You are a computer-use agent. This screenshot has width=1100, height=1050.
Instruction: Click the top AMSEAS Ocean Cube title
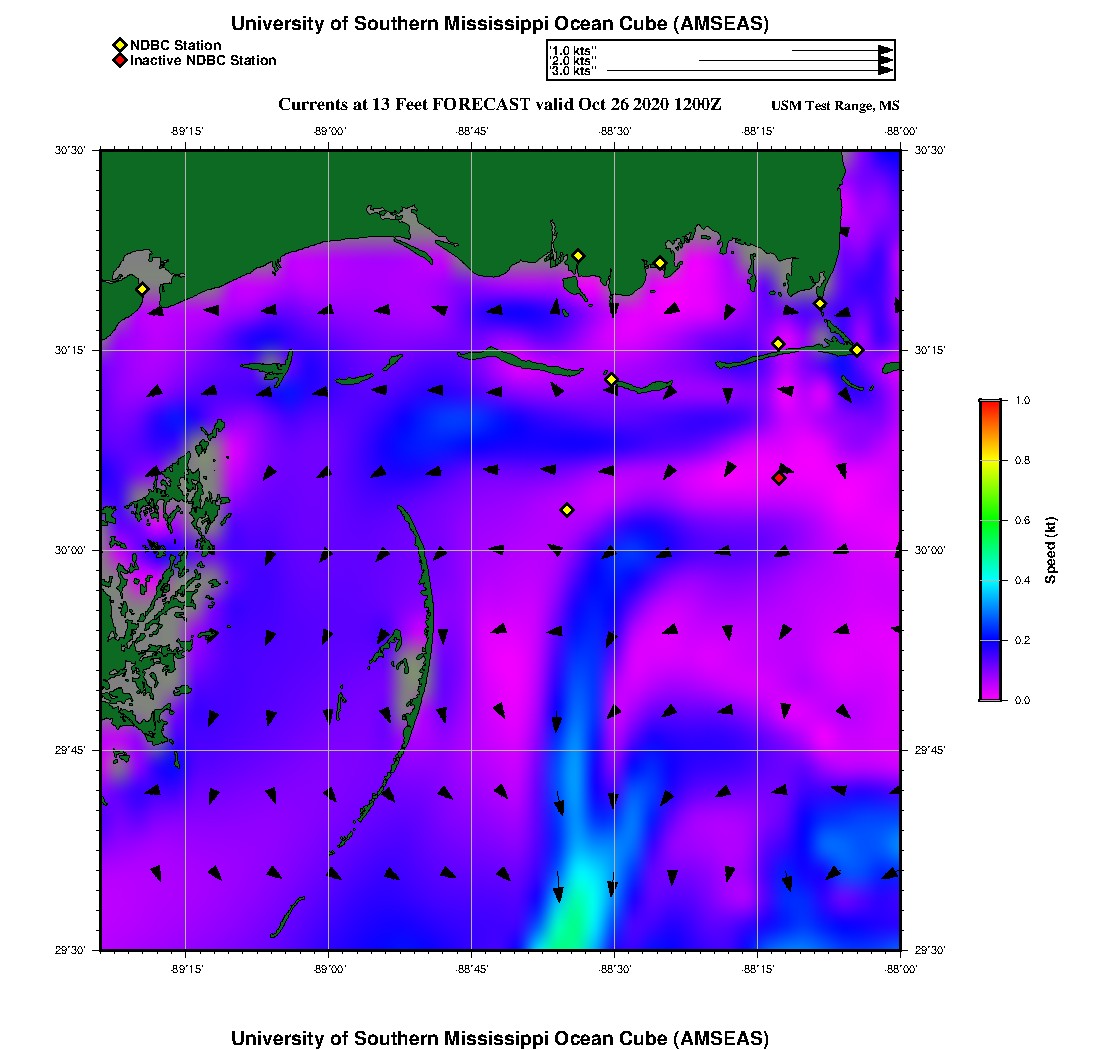499,23
